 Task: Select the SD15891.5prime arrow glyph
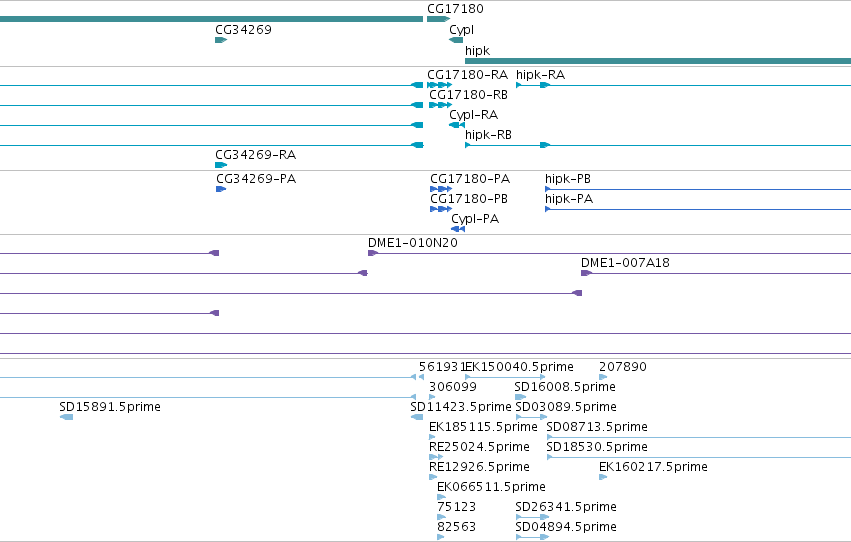(66, 417)
